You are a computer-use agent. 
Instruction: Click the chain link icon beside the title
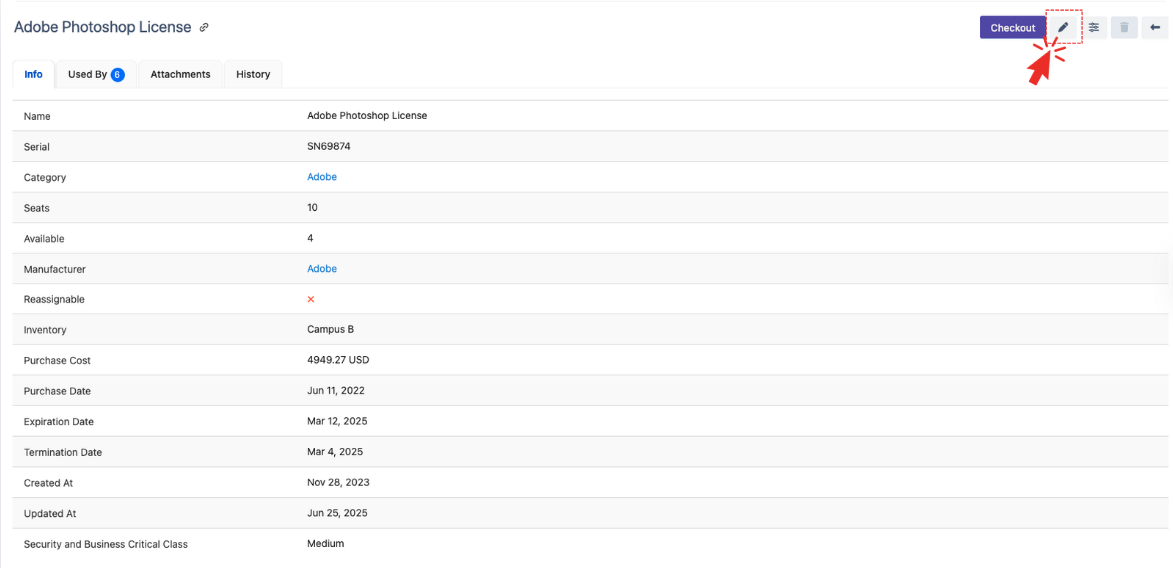[x=204, y=28]
